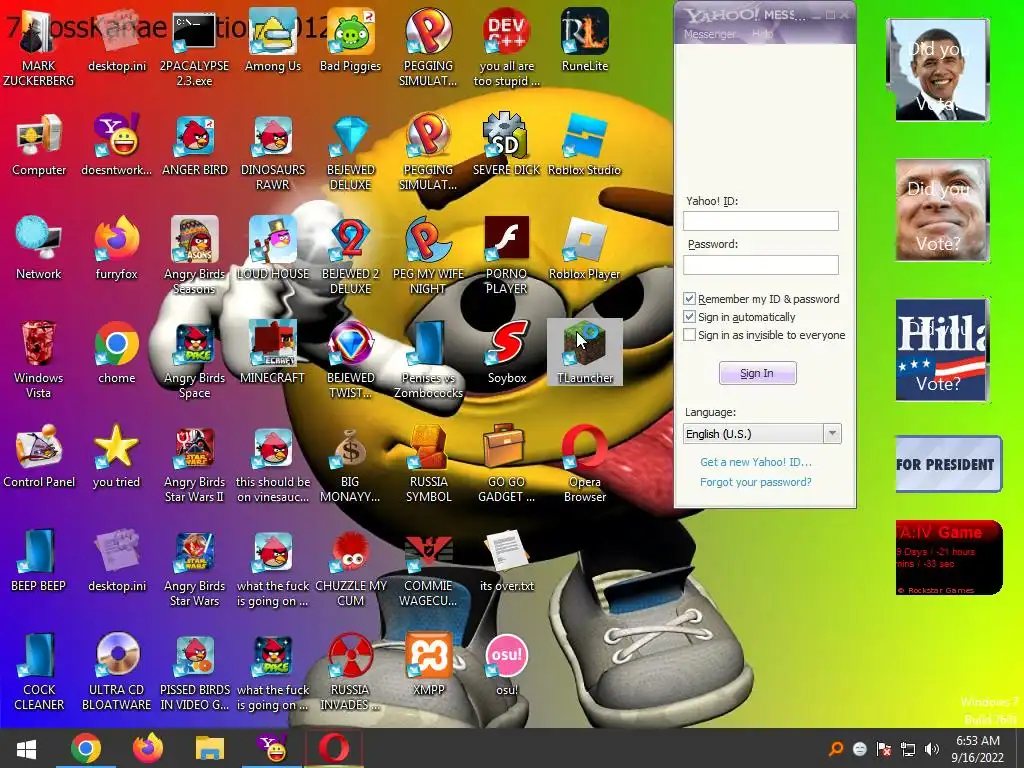This screenshot has height=768, width=1024.
Task: Follow Get a new Yahoo! ID link
Action: click(756, 462)
